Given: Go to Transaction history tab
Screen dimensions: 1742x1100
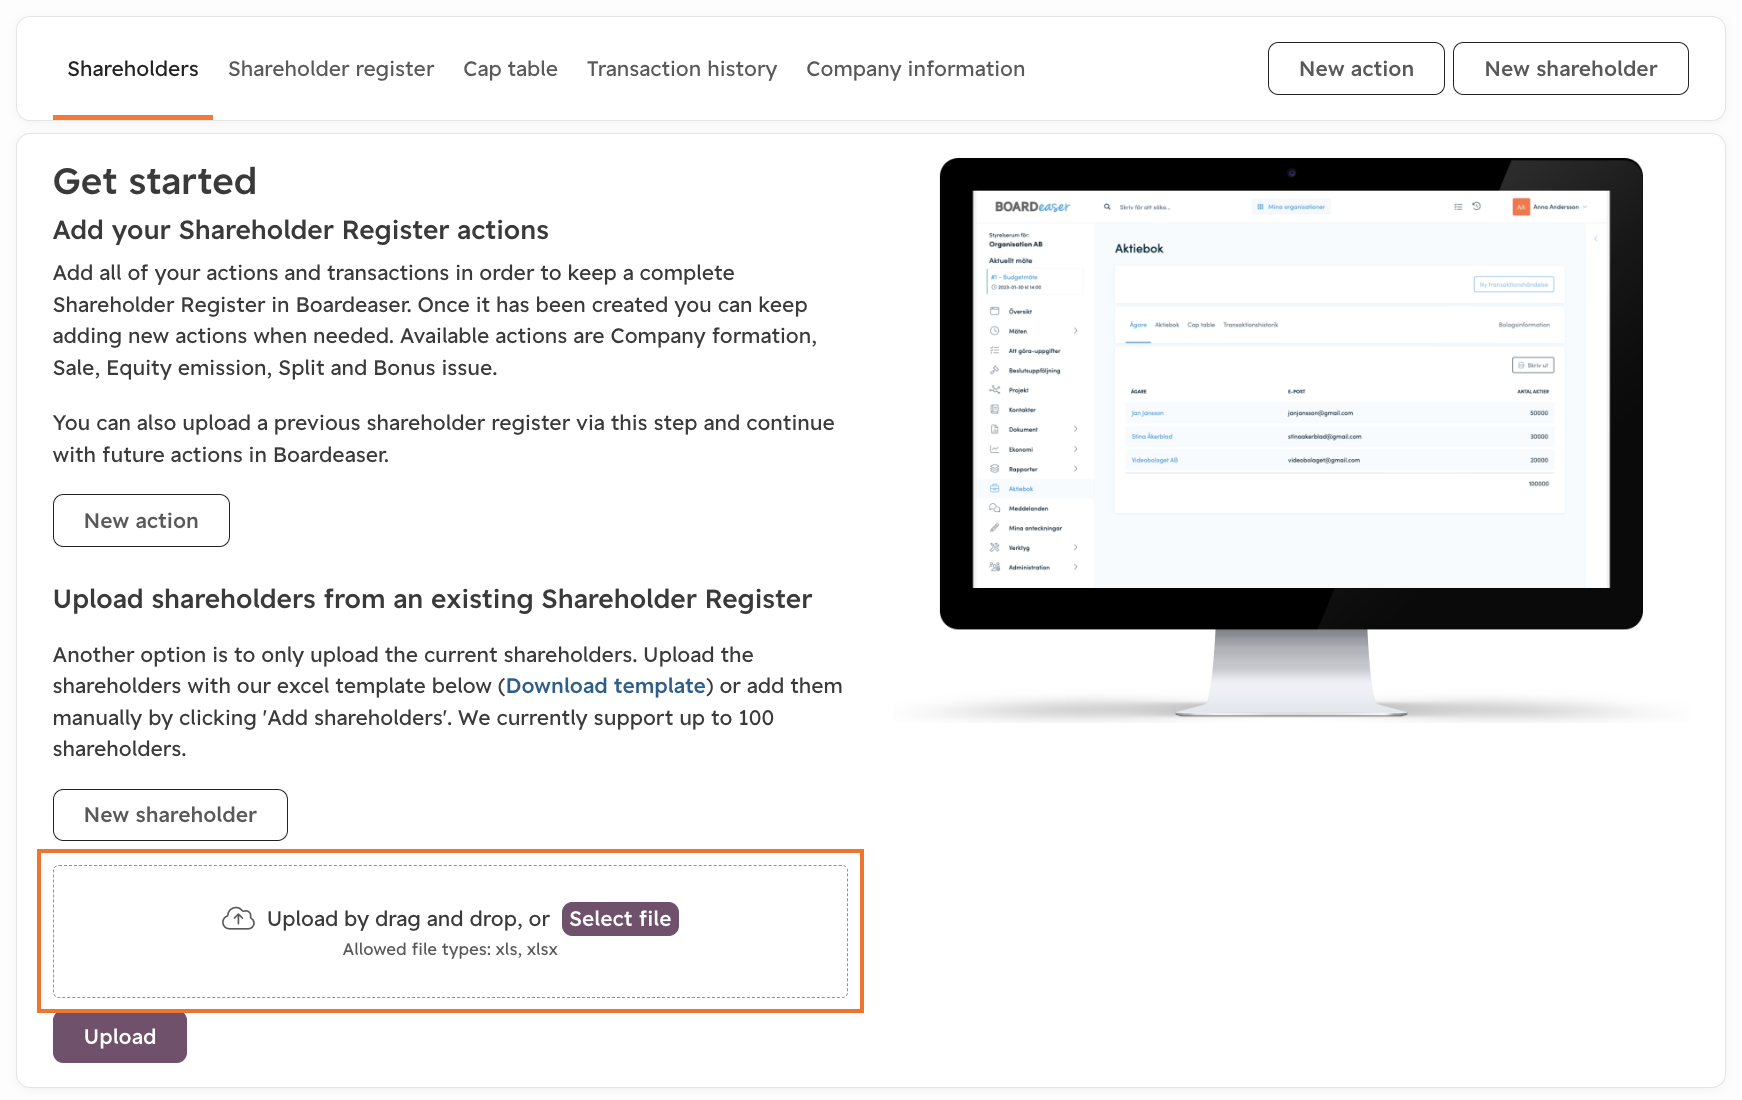Looking at the screenshot, I should (682, 69).
